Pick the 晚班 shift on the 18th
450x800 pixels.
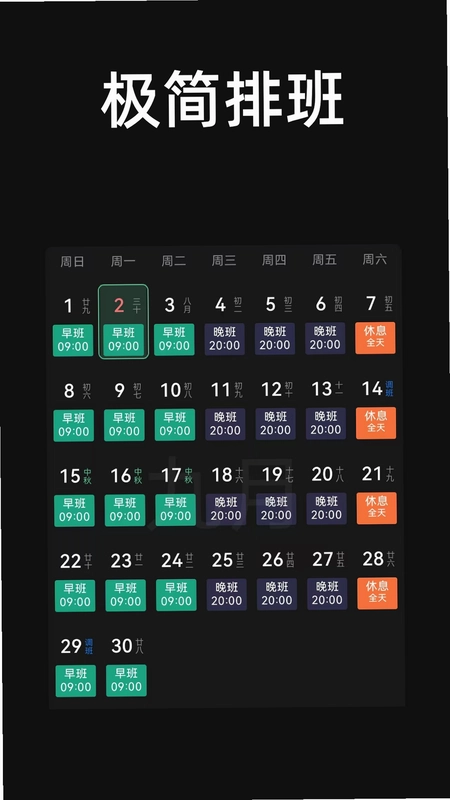226,509
